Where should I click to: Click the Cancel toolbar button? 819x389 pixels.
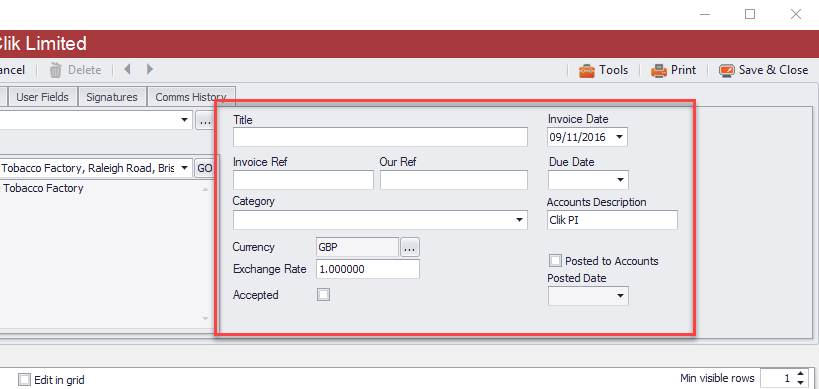coord(13,70)
